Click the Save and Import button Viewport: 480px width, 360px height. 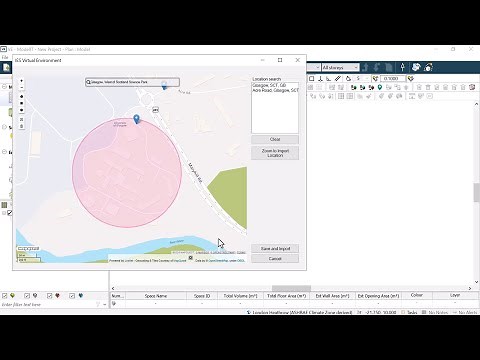tap(275, 249)
